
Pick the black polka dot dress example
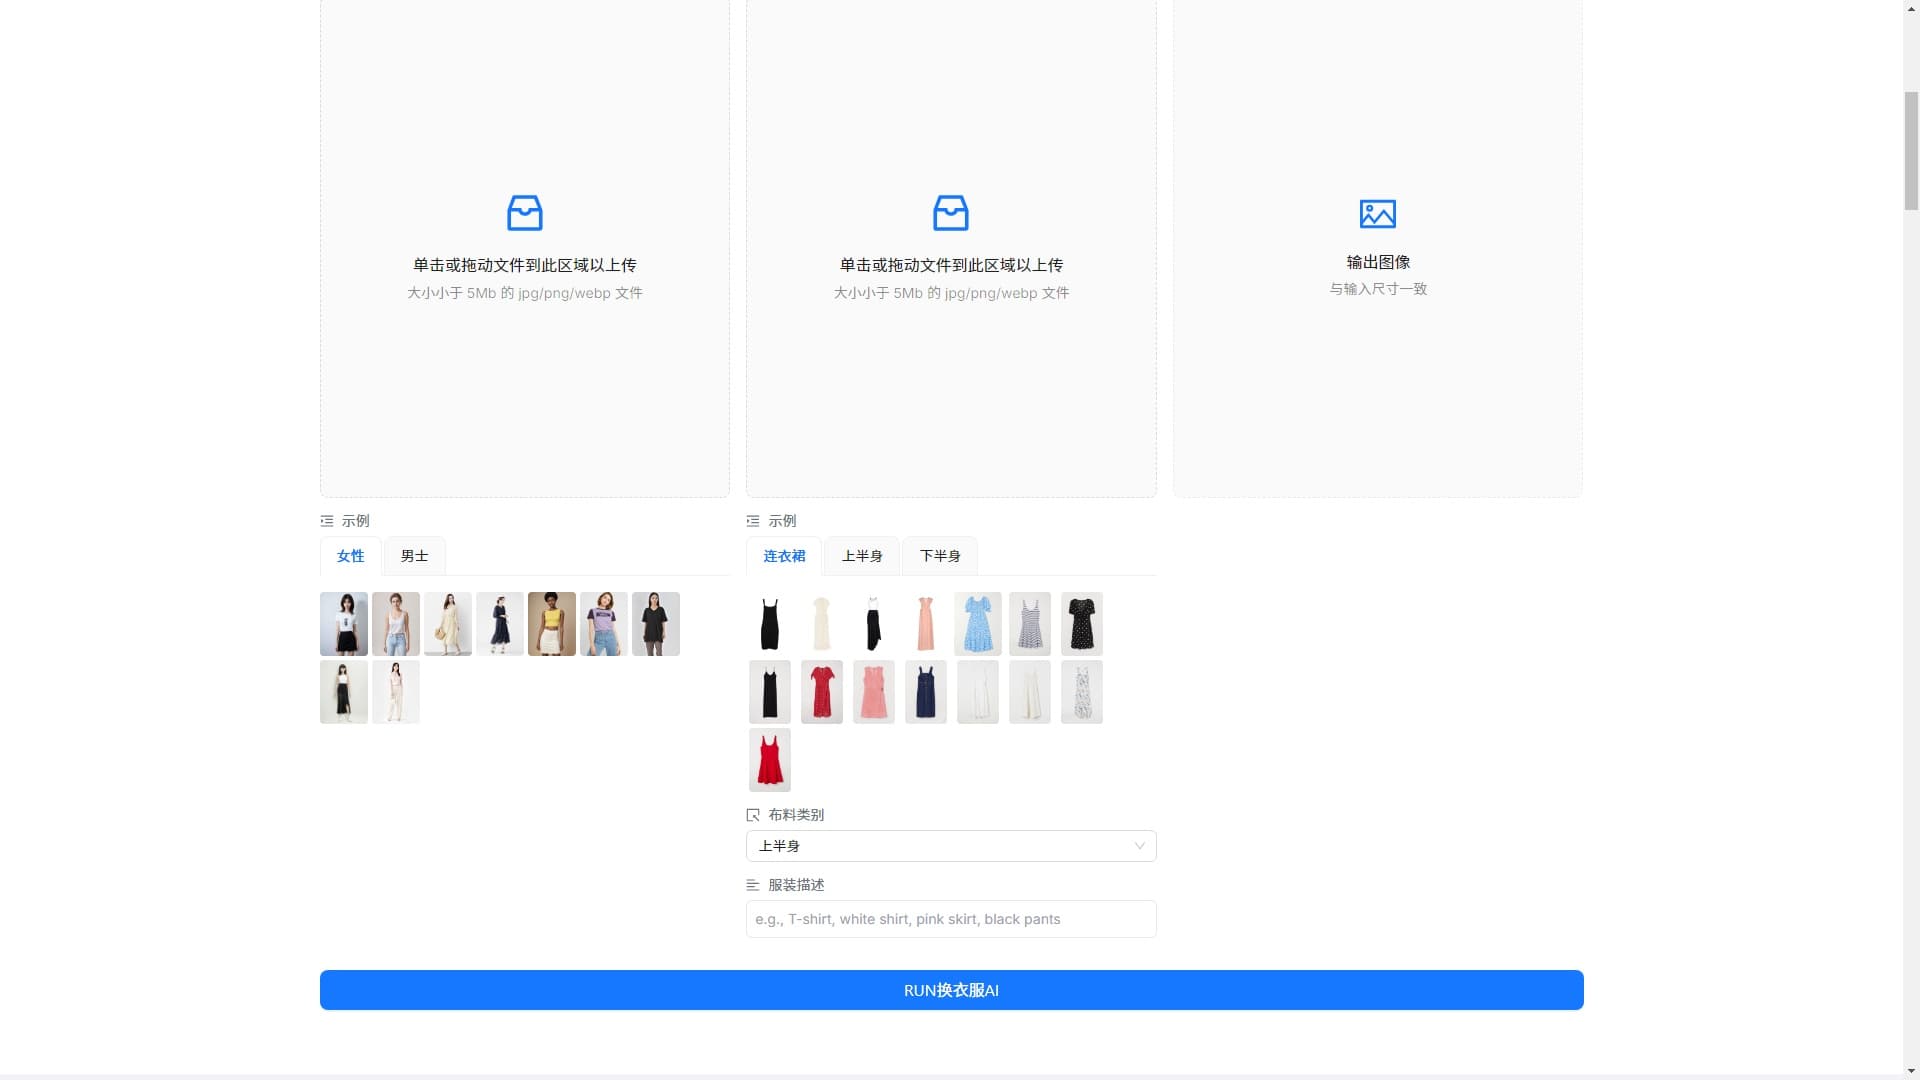tap(1082, 624)
